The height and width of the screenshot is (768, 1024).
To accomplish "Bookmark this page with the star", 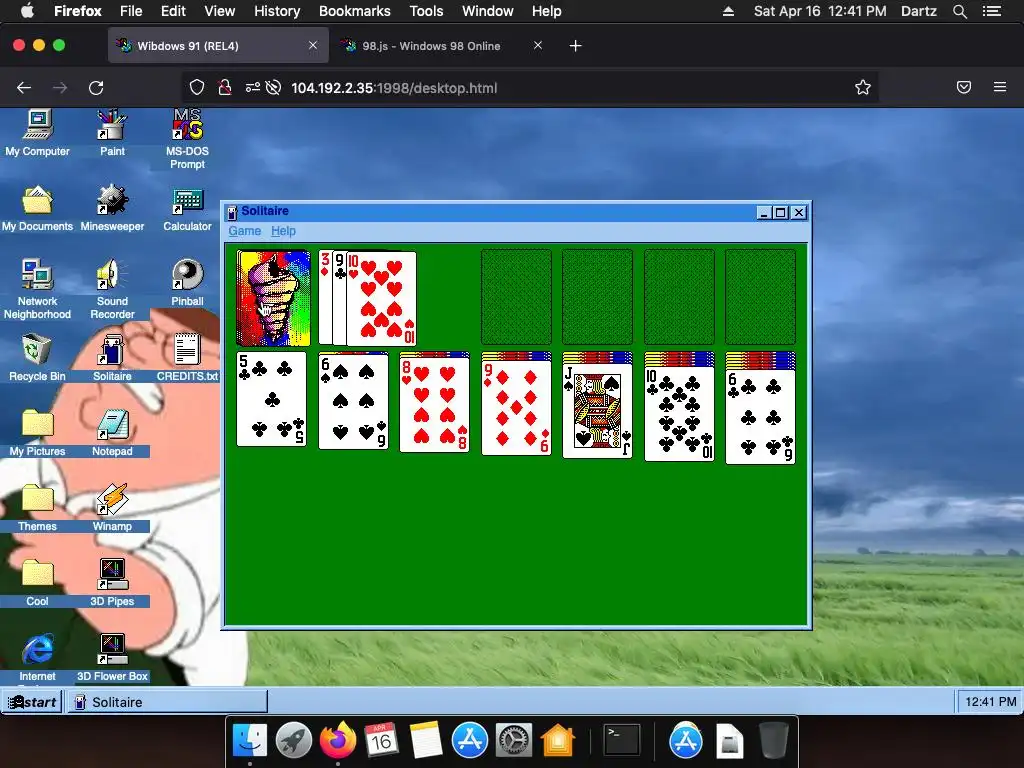I will [863, 88].
